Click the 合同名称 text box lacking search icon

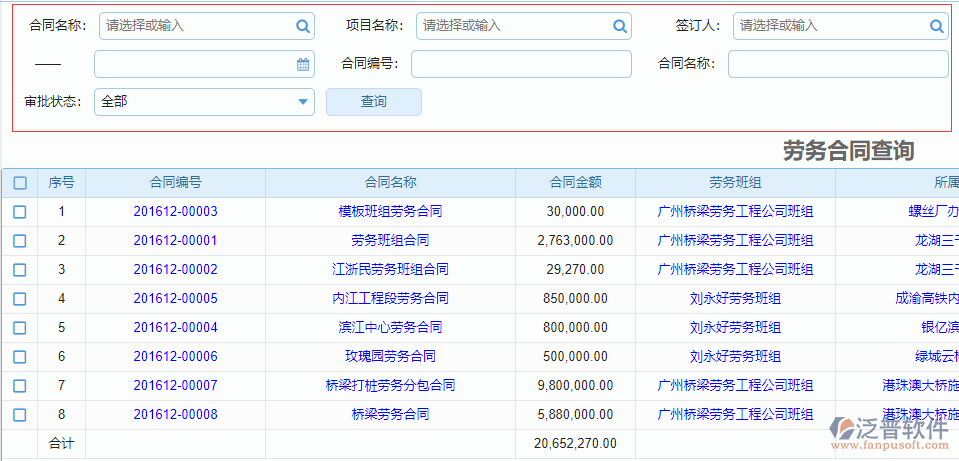click(837, 64)
